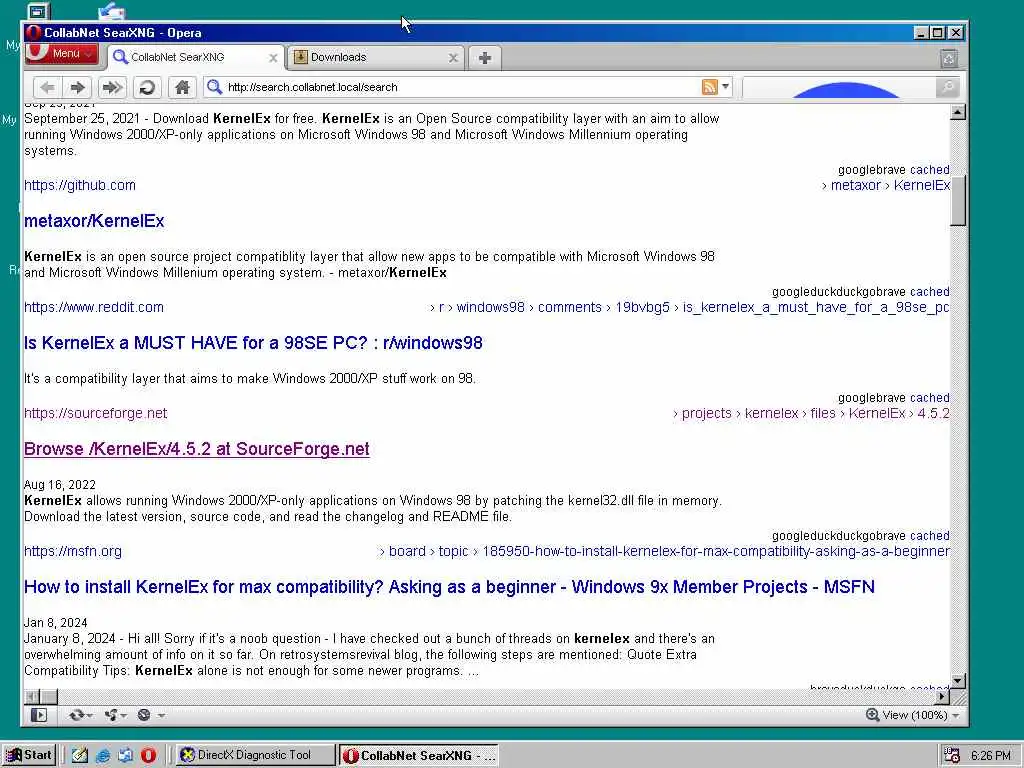The height and width of the screenshot is (768, 1024).
Task: Click the https://github.com URL link
Action: pyautogui.click(x=80, y=185)
